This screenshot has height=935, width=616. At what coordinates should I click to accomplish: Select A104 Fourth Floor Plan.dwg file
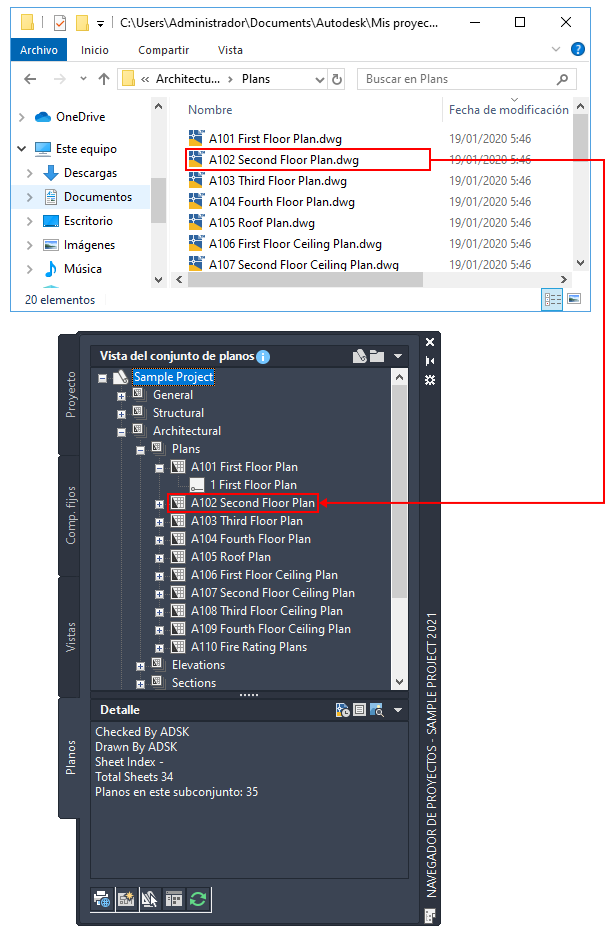click(281, 202)
